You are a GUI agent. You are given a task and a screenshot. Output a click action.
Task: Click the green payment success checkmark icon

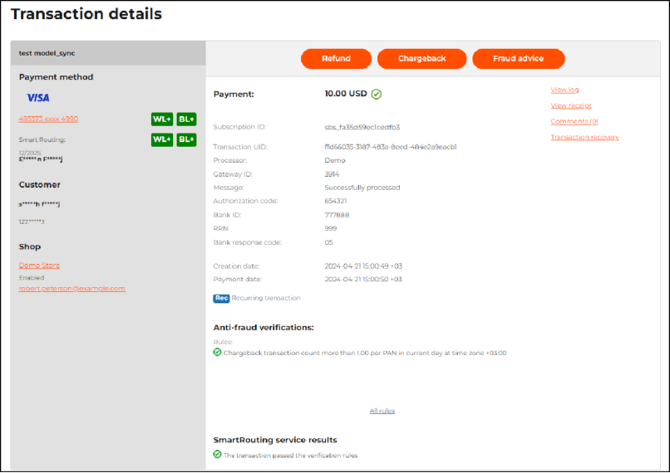tap(376, 95)
